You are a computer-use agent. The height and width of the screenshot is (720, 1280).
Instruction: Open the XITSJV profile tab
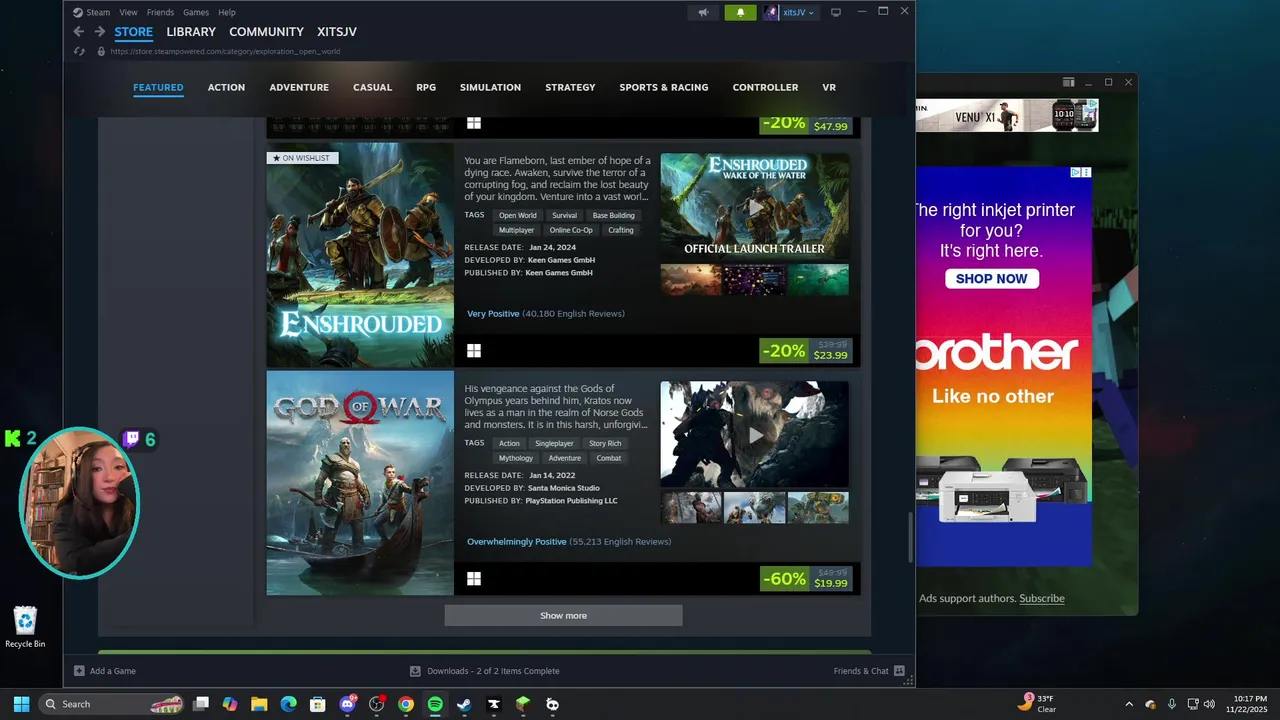337,32
